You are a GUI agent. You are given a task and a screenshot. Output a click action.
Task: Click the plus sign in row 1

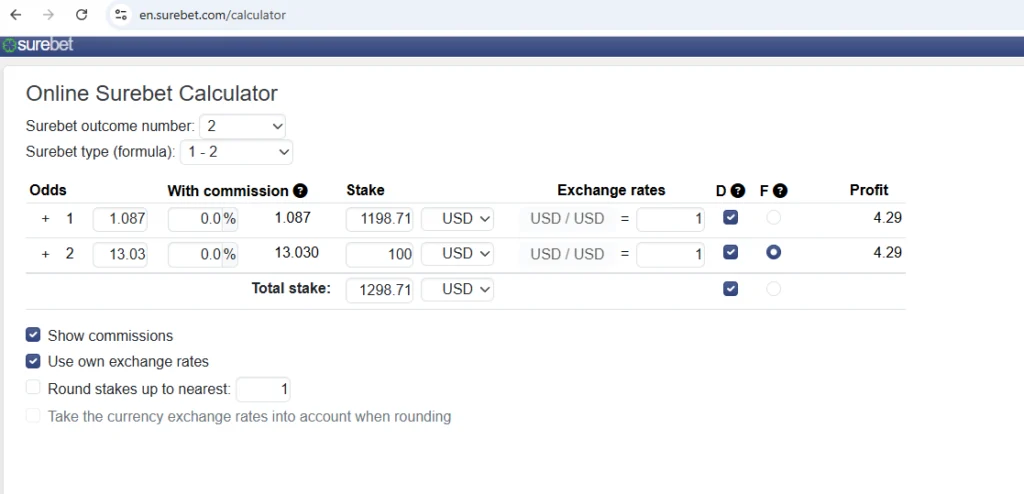[x=45, y=219]
